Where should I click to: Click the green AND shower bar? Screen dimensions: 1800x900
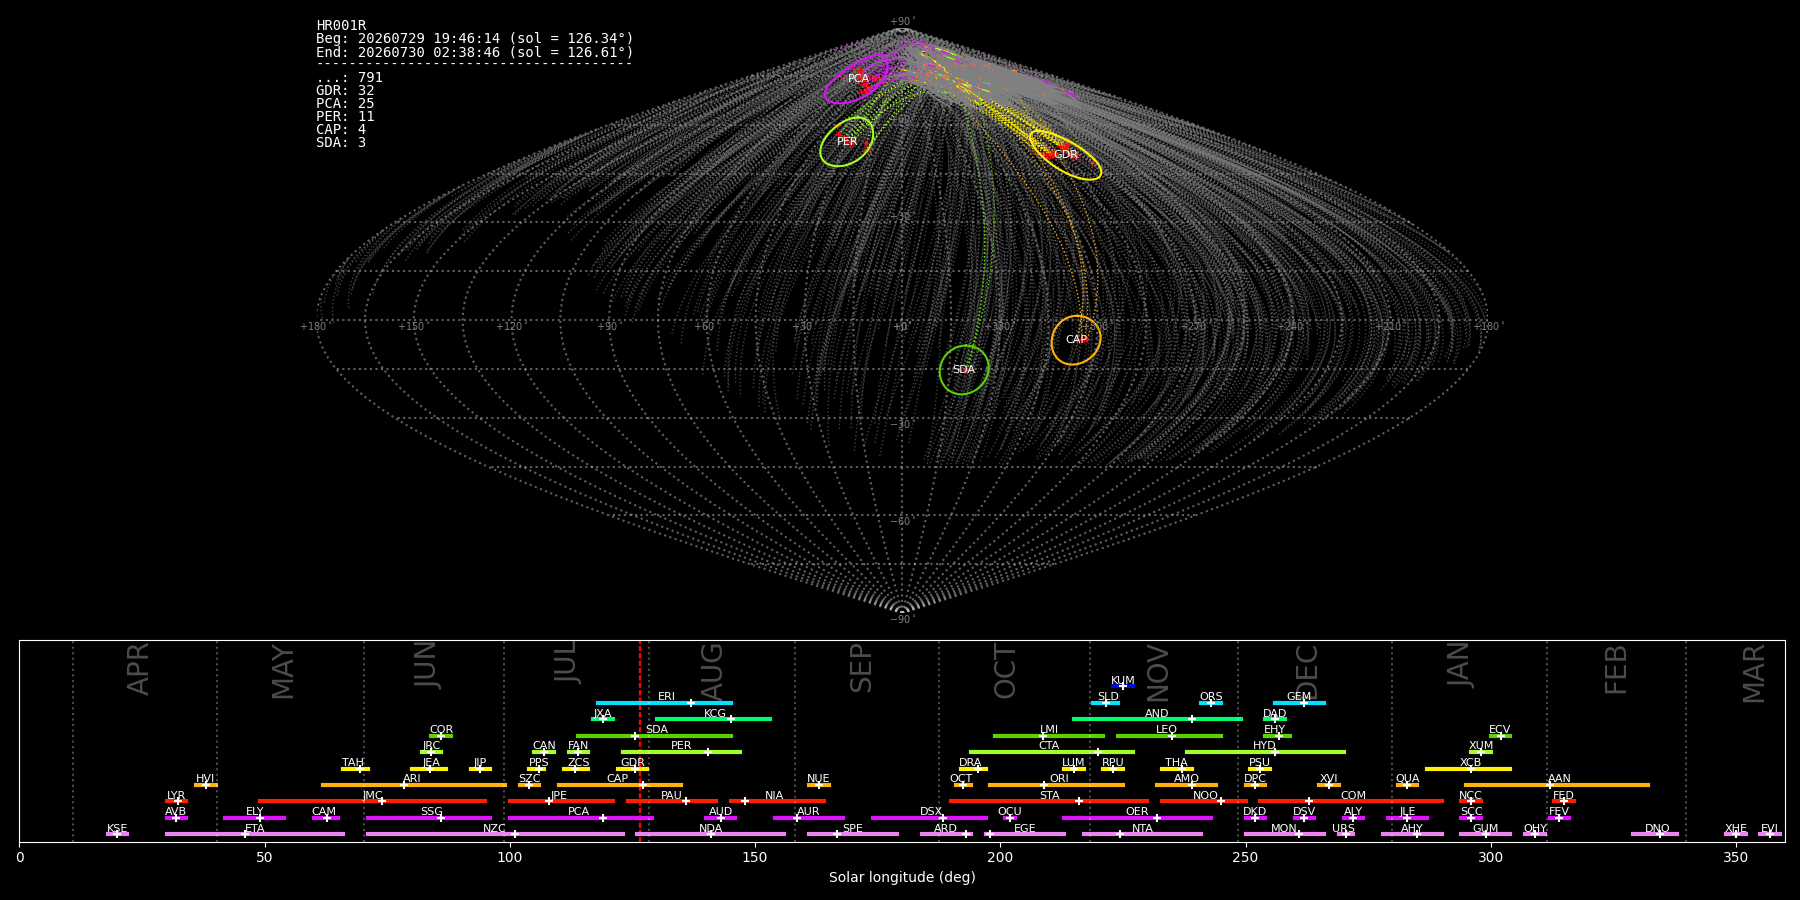(x=1157, y=719)
